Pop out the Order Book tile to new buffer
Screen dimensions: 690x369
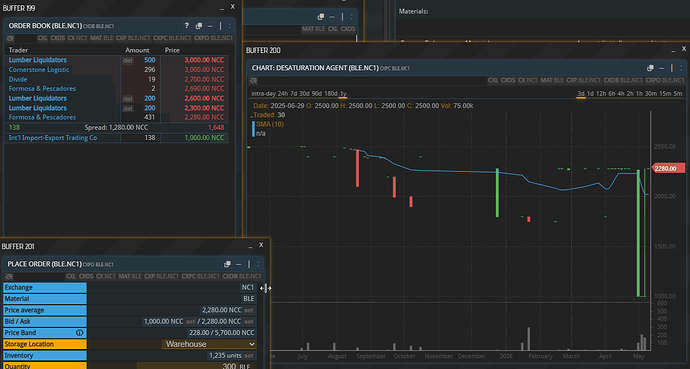[x=199, y=26]
